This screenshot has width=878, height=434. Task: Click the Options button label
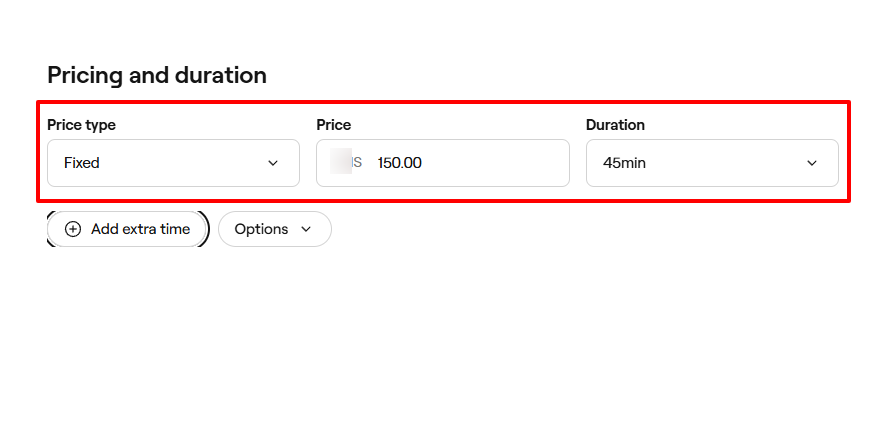pos(261,229)
